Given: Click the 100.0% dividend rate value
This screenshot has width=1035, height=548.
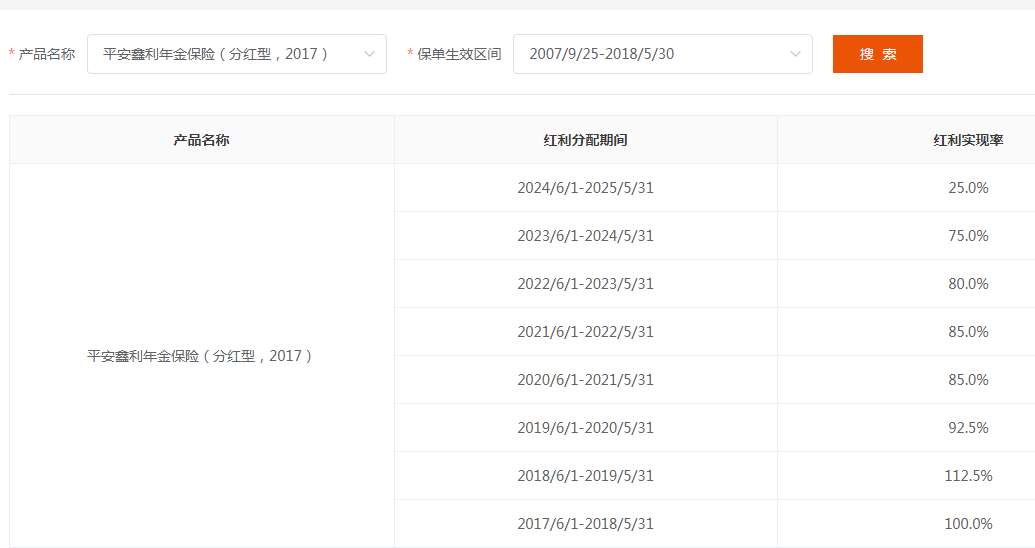Looking at the screenshot, I should click(x=968, y=524).
